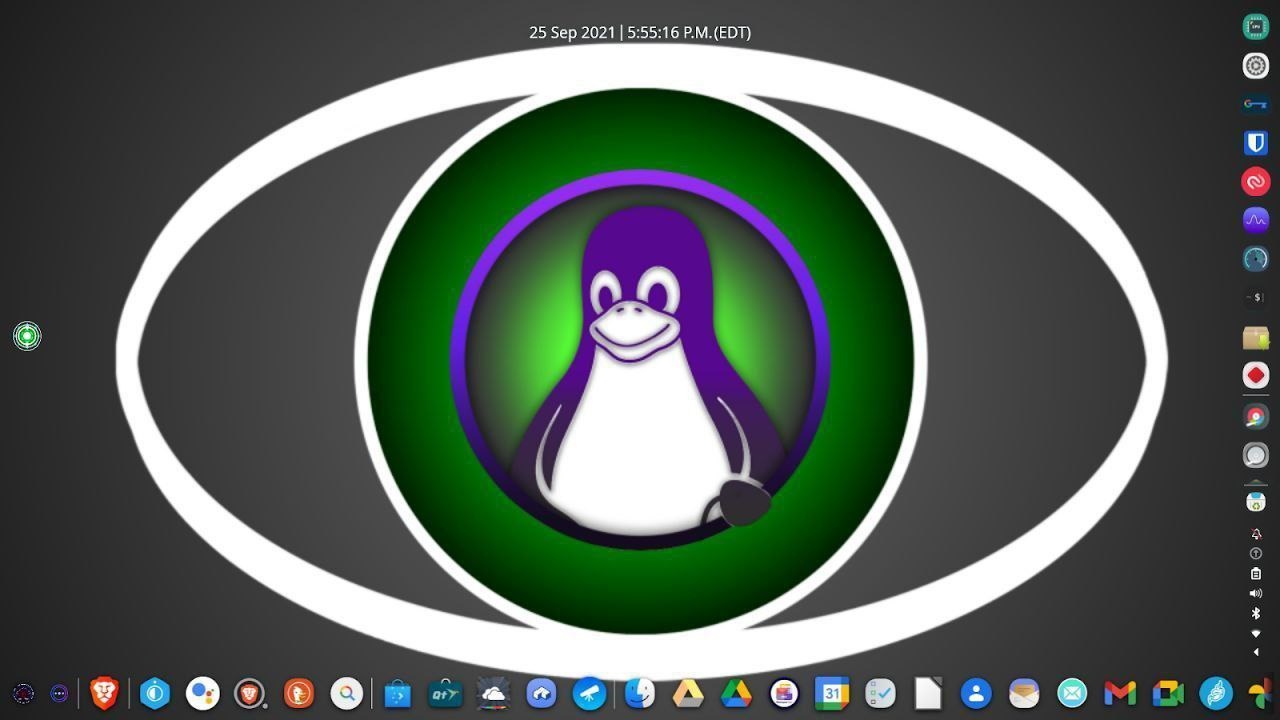Open the key password app in the side panel
Viewport: 1280px width, 720px height.
pos(1256,104)
